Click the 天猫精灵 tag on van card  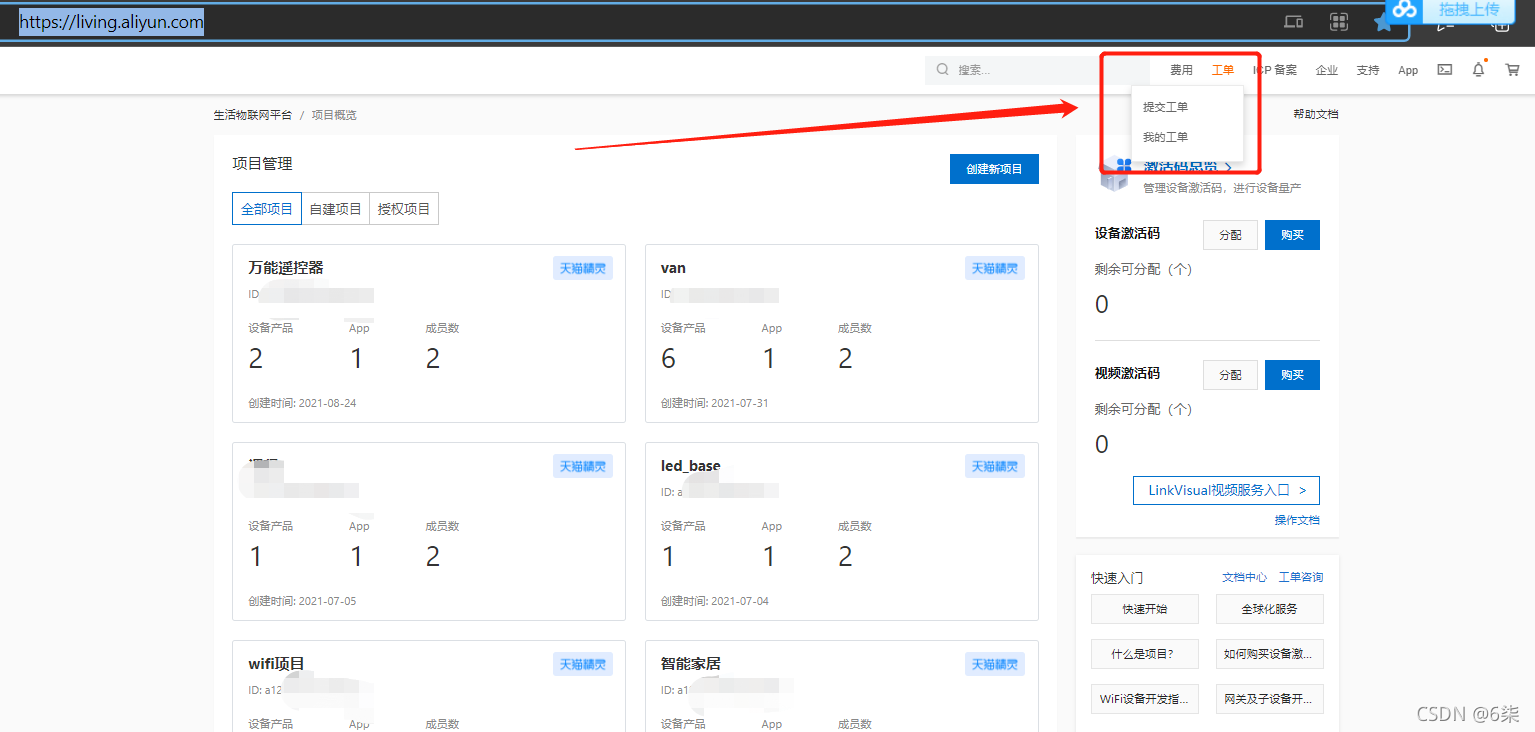[x=995, y=268]
